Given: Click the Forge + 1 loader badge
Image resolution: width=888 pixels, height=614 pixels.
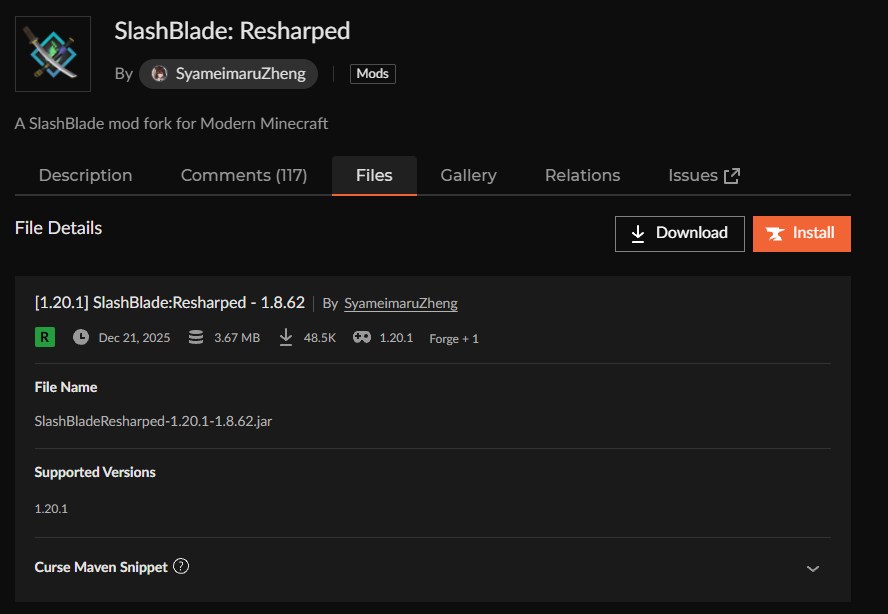Looking at the screenshot, I should (x=454, y=338).
